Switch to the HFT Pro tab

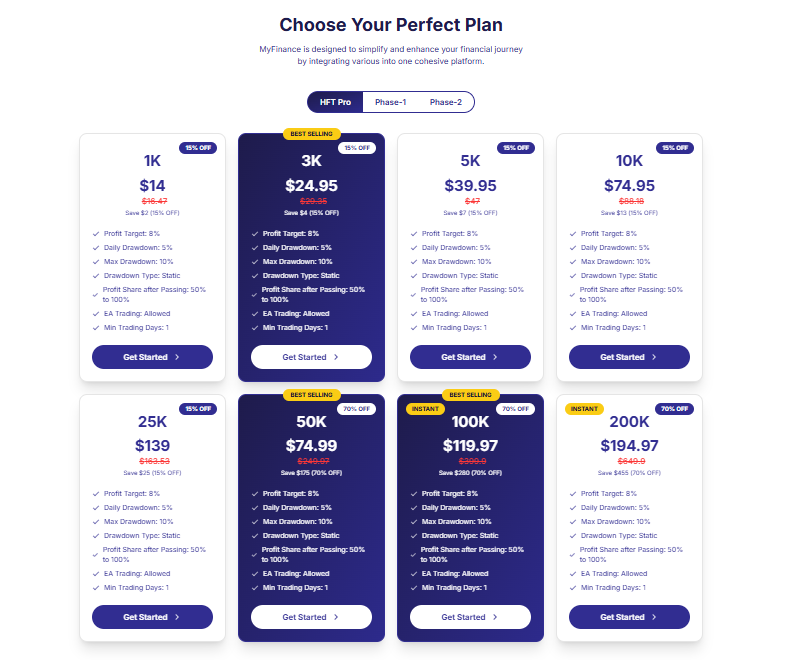click(335, 102)
